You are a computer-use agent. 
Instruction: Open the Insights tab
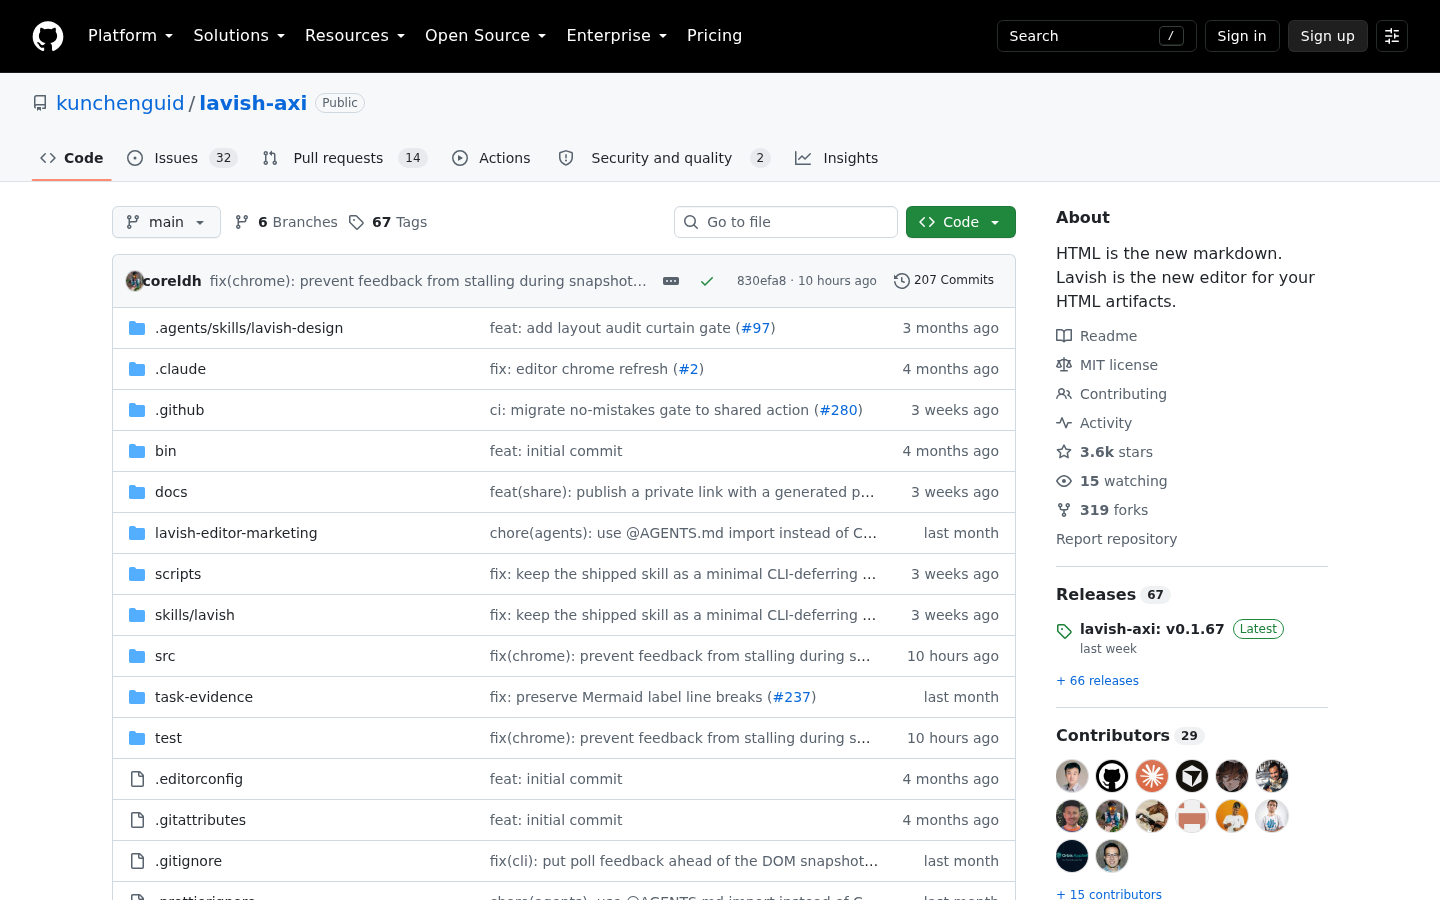837,158
